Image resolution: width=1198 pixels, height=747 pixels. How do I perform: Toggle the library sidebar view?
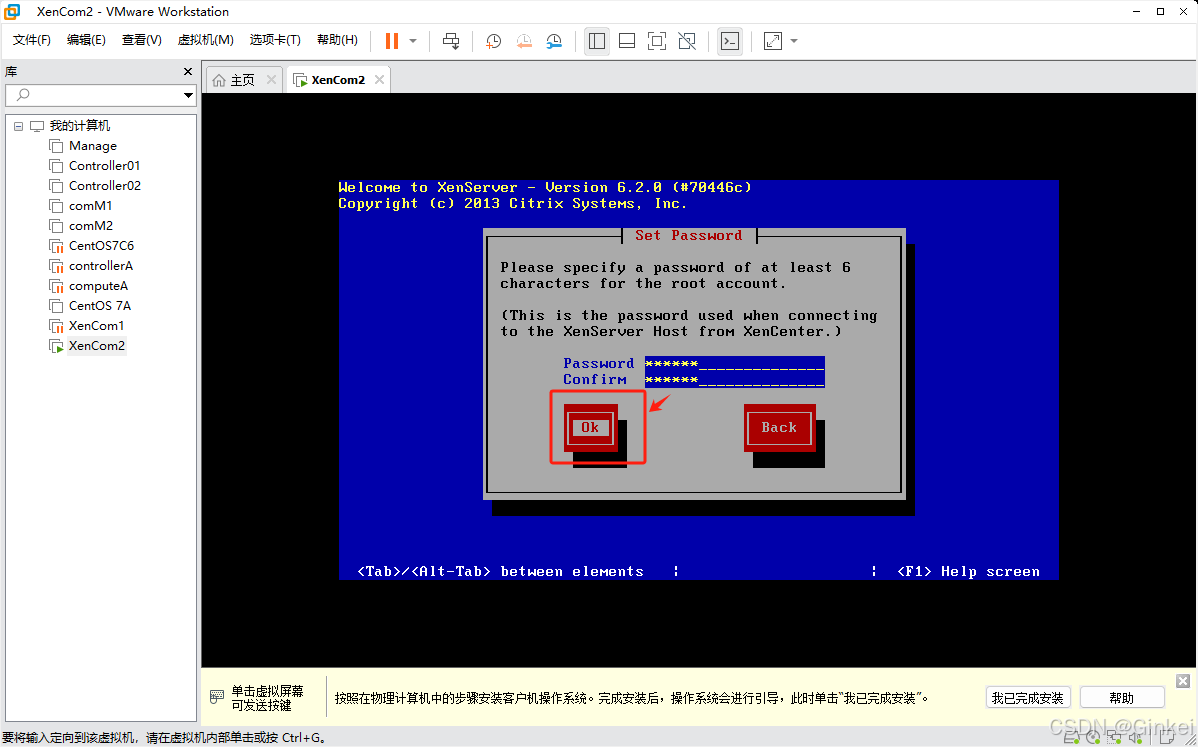pyautogui.click(x=597, y=40)
